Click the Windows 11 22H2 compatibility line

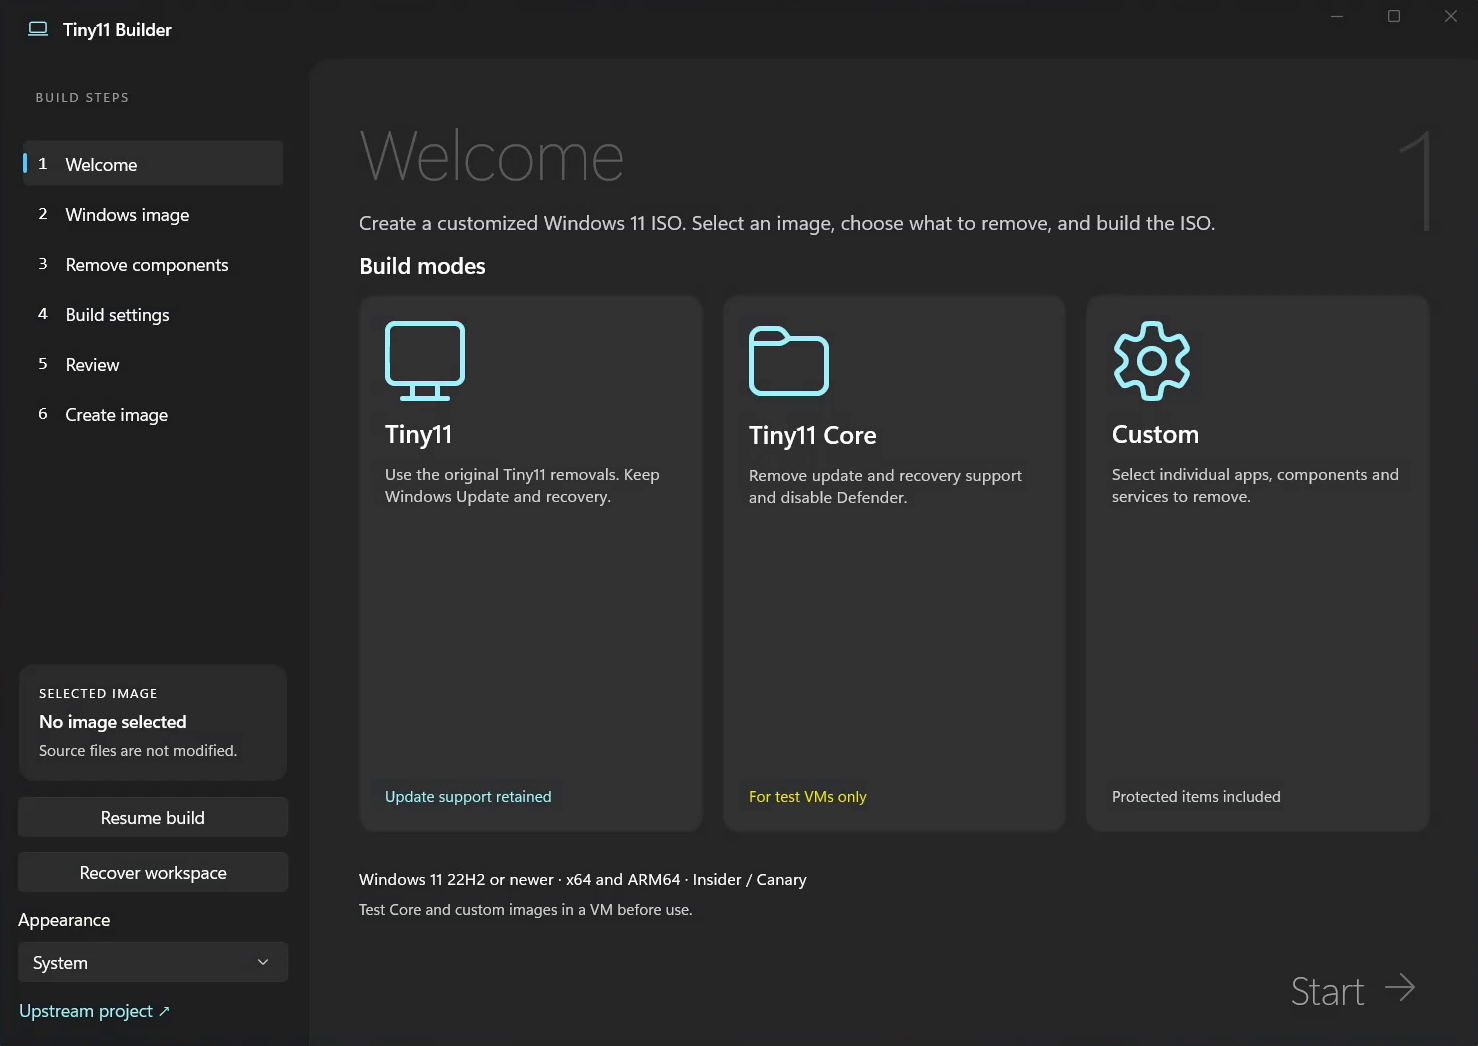(x=582, y=879)
